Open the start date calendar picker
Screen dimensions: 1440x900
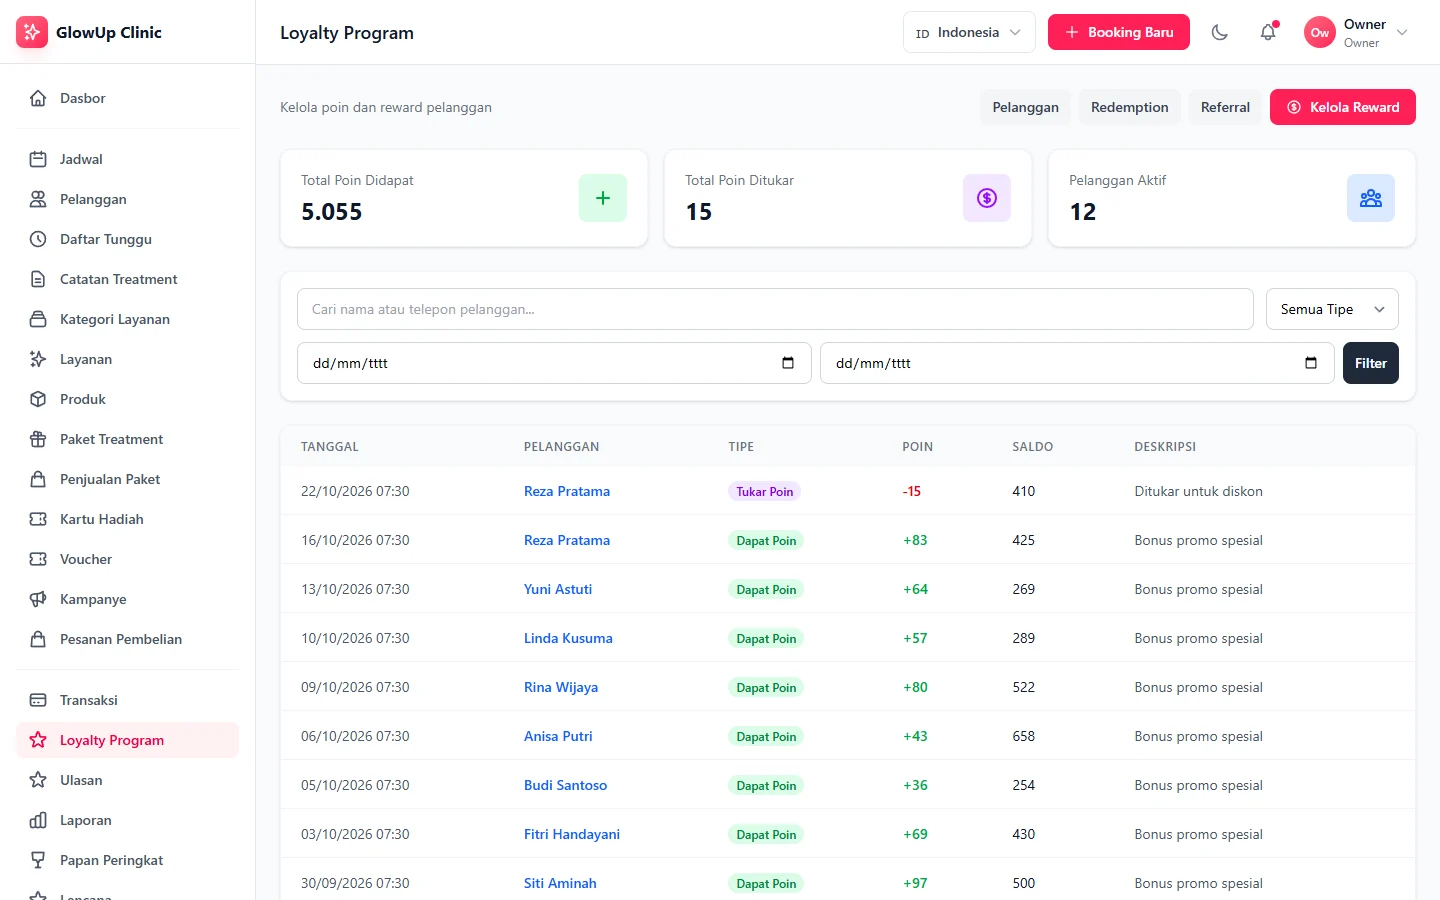tap(788, 363)
